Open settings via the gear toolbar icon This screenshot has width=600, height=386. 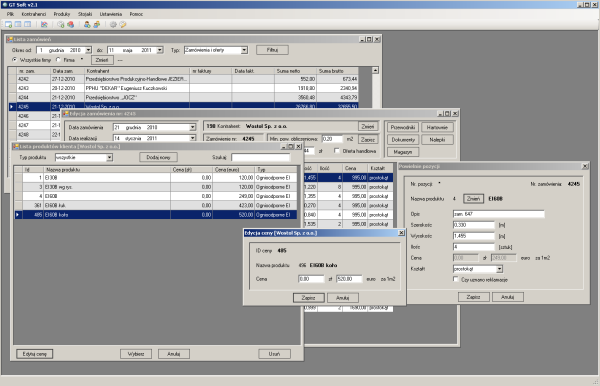(x=113, y=24)
